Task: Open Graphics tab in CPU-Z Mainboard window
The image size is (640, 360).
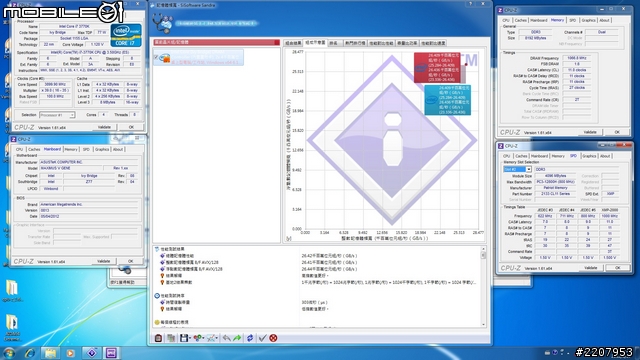Action: [x=102, y=149]
